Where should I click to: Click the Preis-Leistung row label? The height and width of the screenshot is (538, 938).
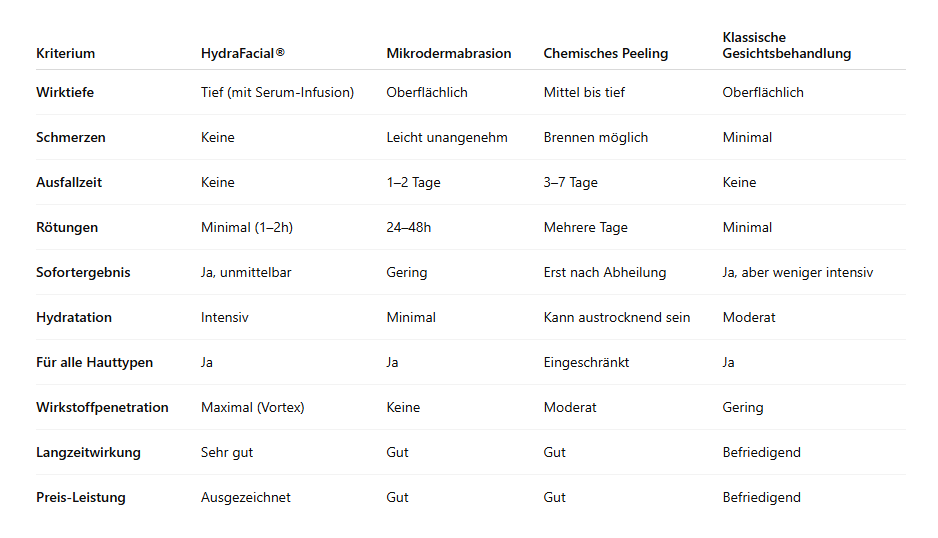81,497
